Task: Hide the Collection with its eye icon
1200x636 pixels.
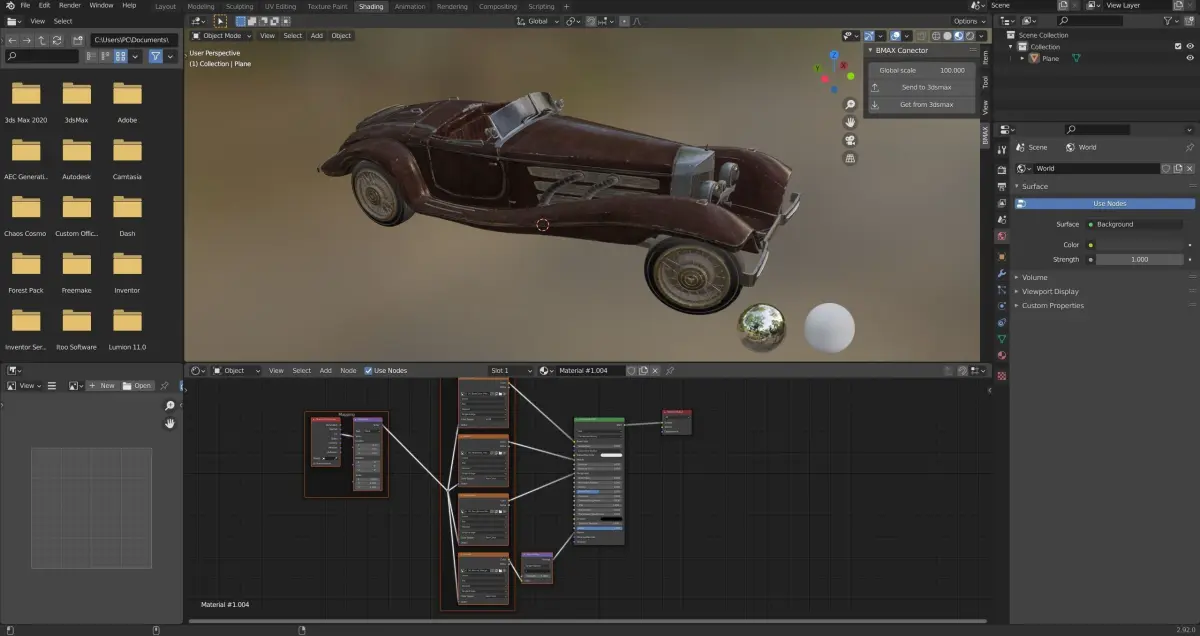Action: click(1190, 47)
